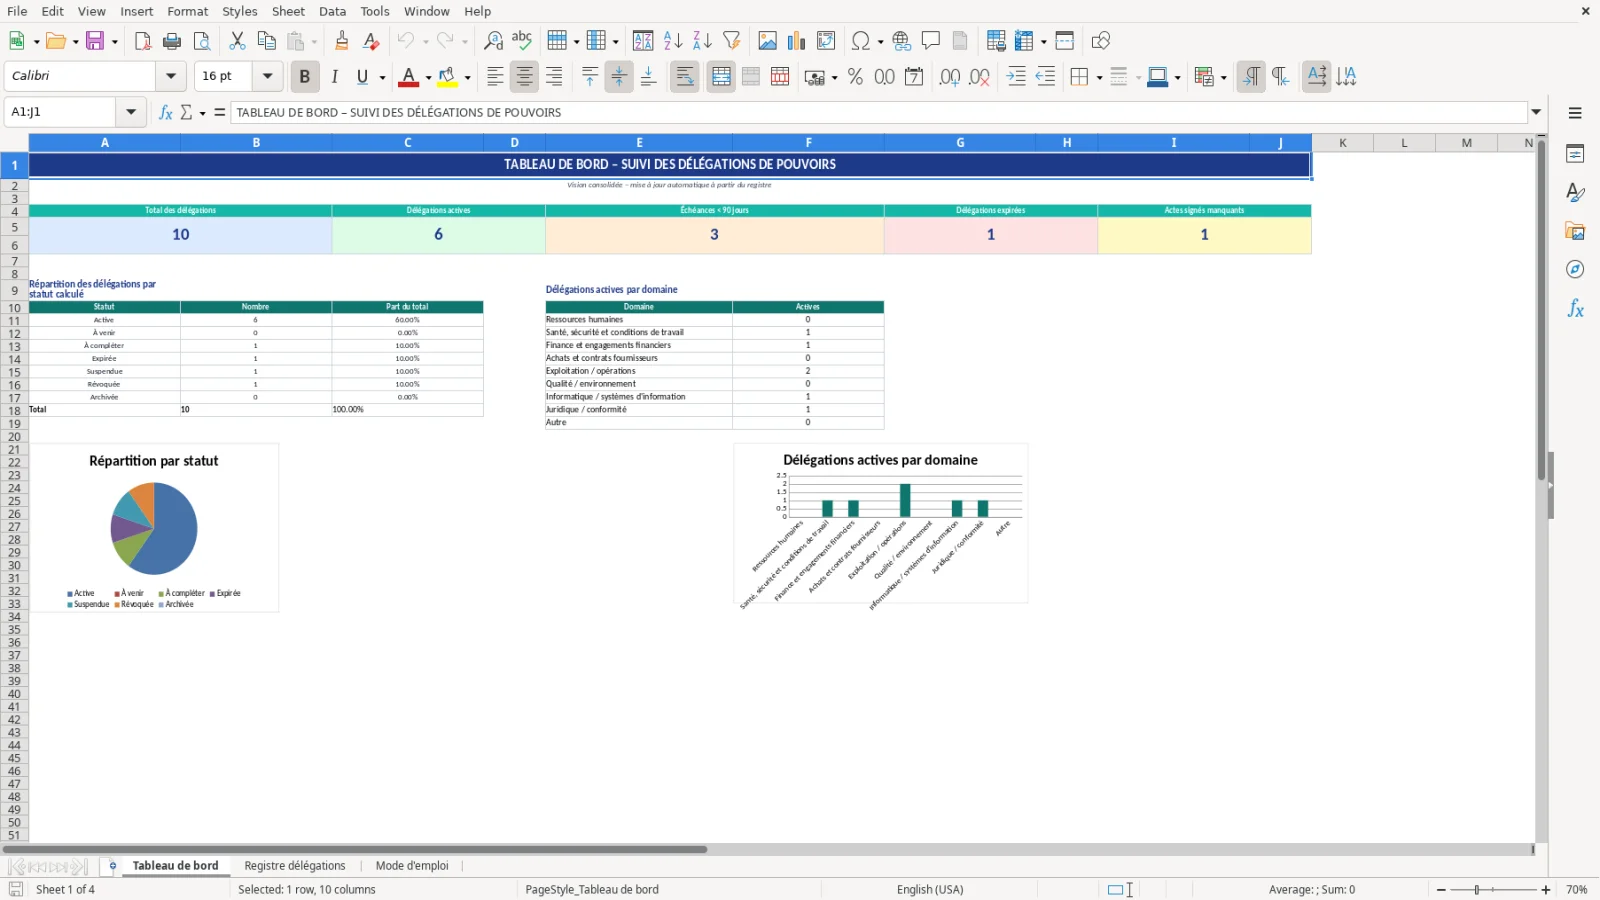The image size is (1600, 900).
Task: Open Underline style dropdown arrow
Action: 382,78
